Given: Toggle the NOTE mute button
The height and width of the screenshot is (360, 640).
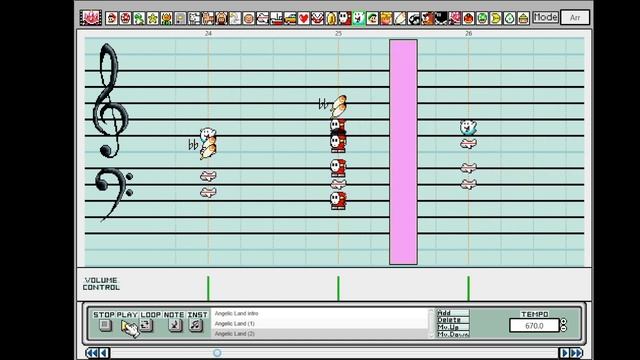Looking at the screenshot, I should point(176,325).
